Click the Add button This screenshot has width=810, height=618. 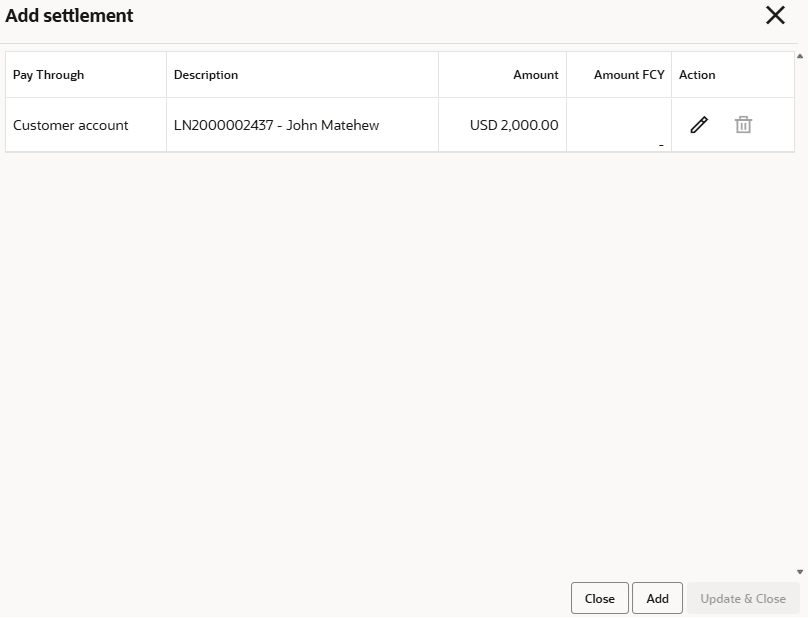tap(659, 599)
